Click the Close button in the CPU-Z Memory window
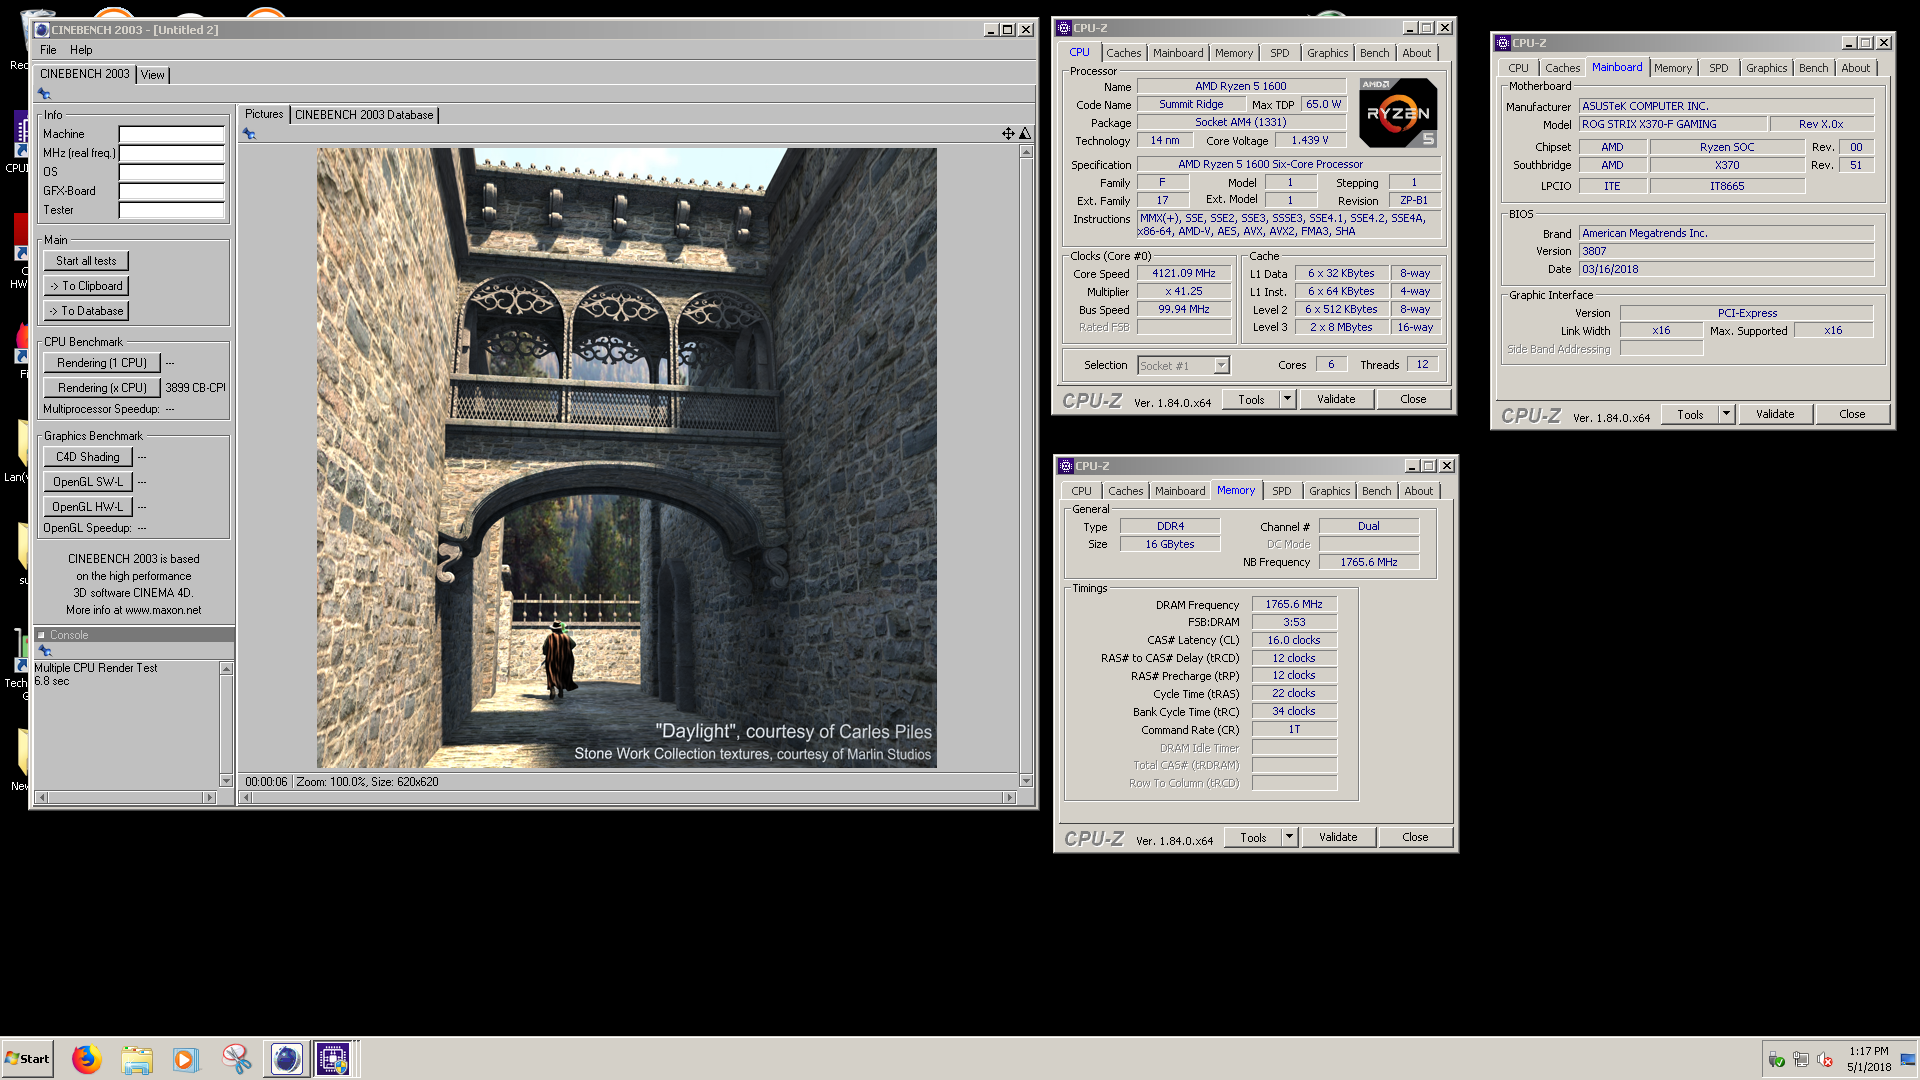Image resolution: width=1920 pixels, height=1080 pixels. click(1415, 837)
